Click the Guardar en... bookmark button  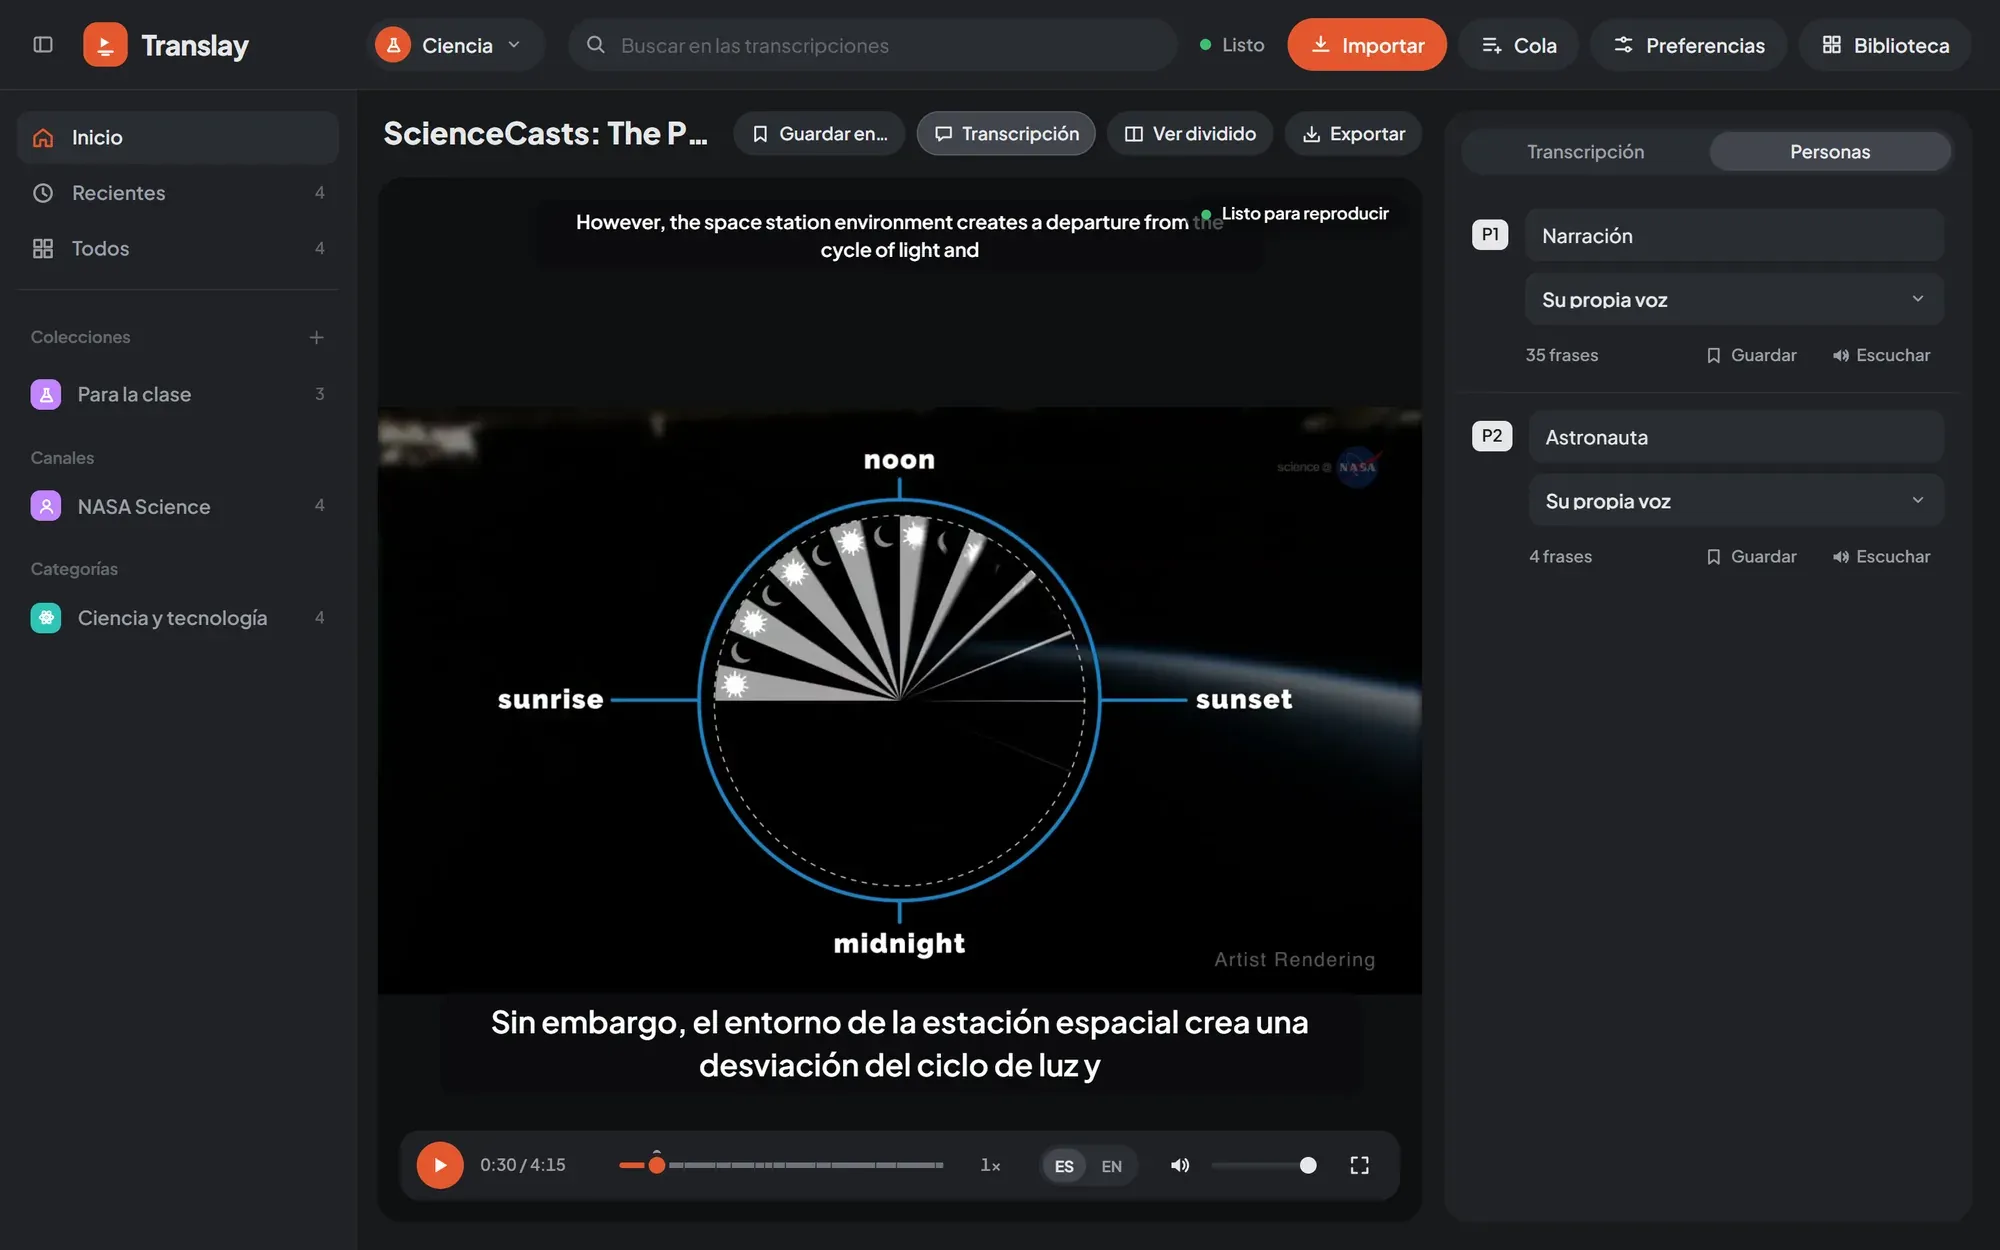coord(819,134)
